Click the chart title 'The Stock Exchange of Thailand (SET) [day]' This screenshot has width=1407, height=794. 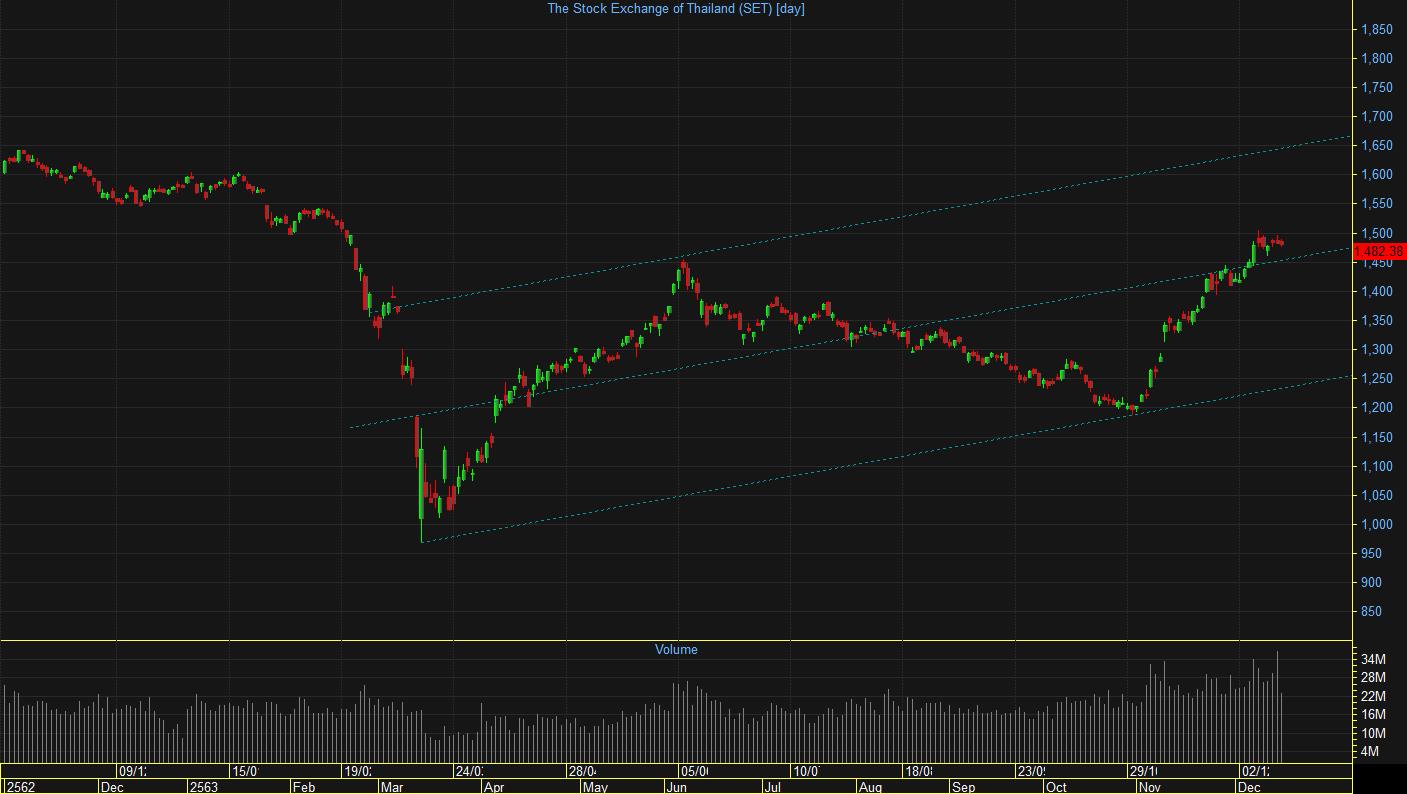coord(675,9)
